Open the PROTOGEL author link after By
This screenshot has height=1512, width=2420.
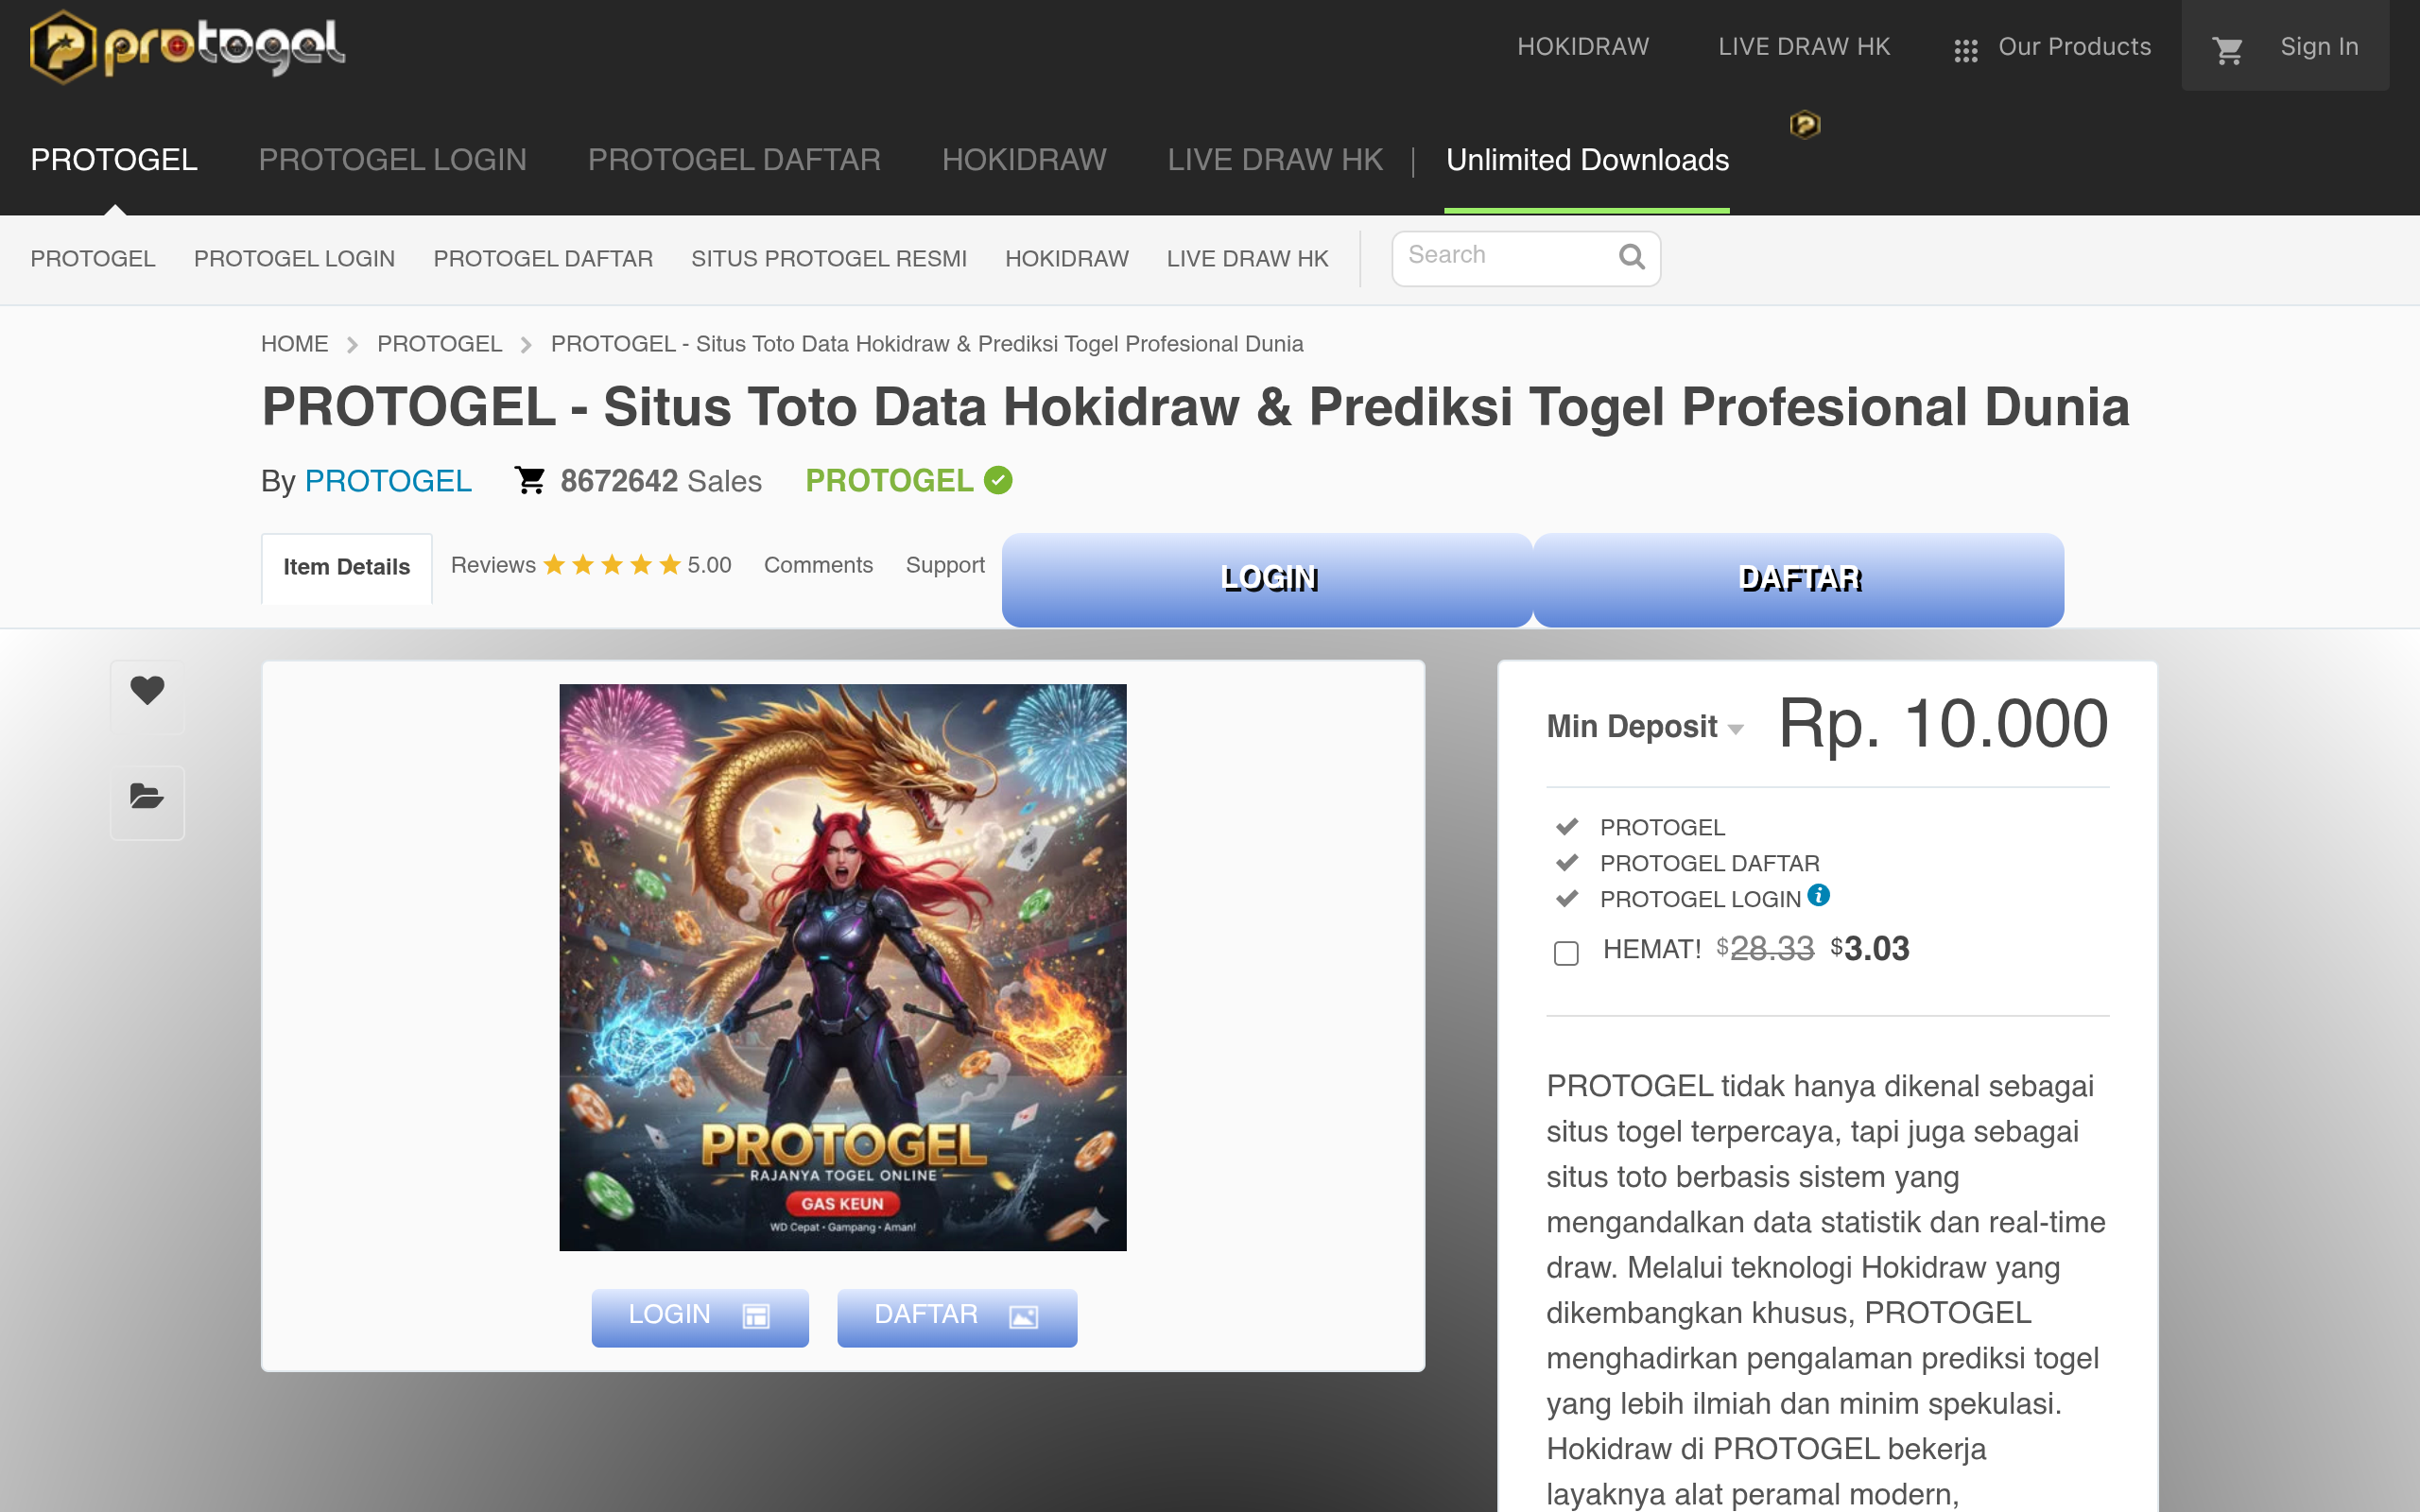pos(388,481)
